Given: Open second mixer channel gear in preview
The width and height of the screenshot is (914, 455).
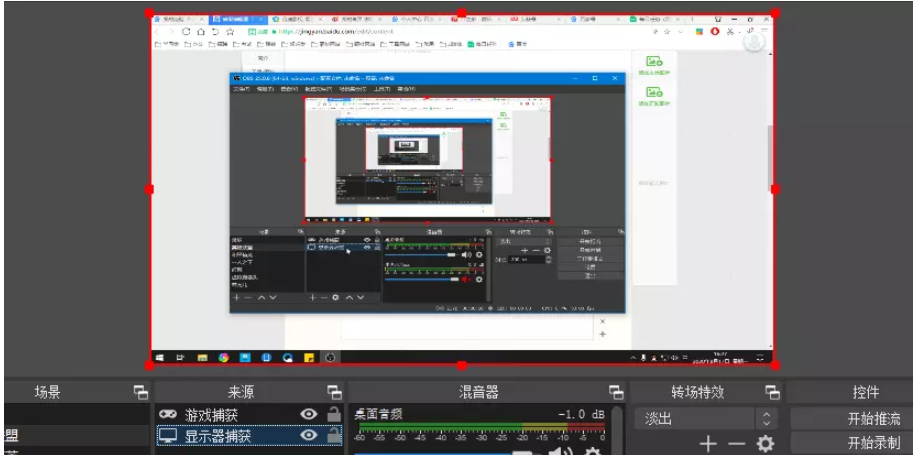Looking at the screenshot, I should (479, 279).
